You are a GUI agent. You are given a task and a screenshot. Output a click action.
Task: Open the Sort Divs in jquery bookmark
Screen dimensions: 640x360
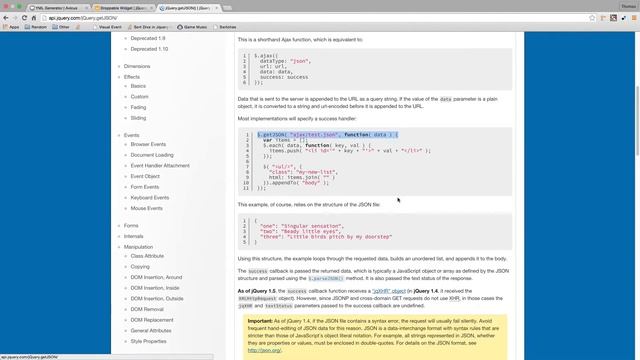click(x=148, y=27)
